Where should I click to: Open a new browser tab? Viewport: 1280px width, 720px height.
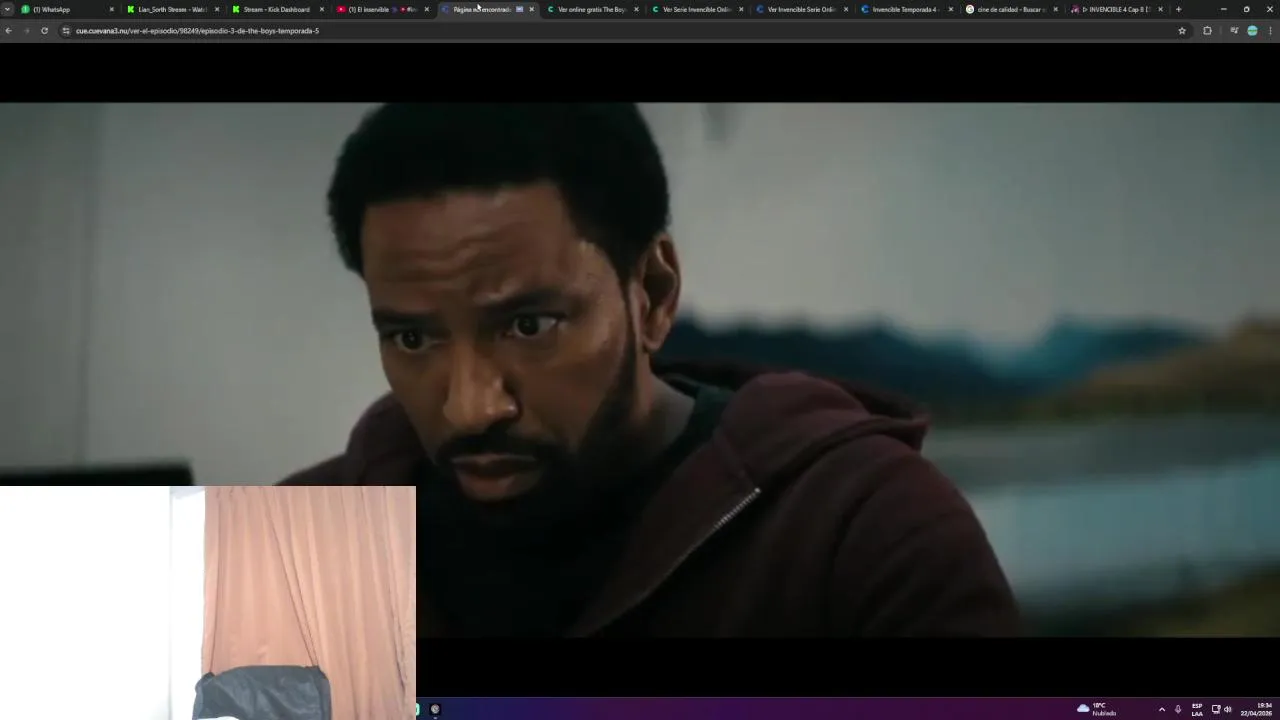tap(1178, 9)
